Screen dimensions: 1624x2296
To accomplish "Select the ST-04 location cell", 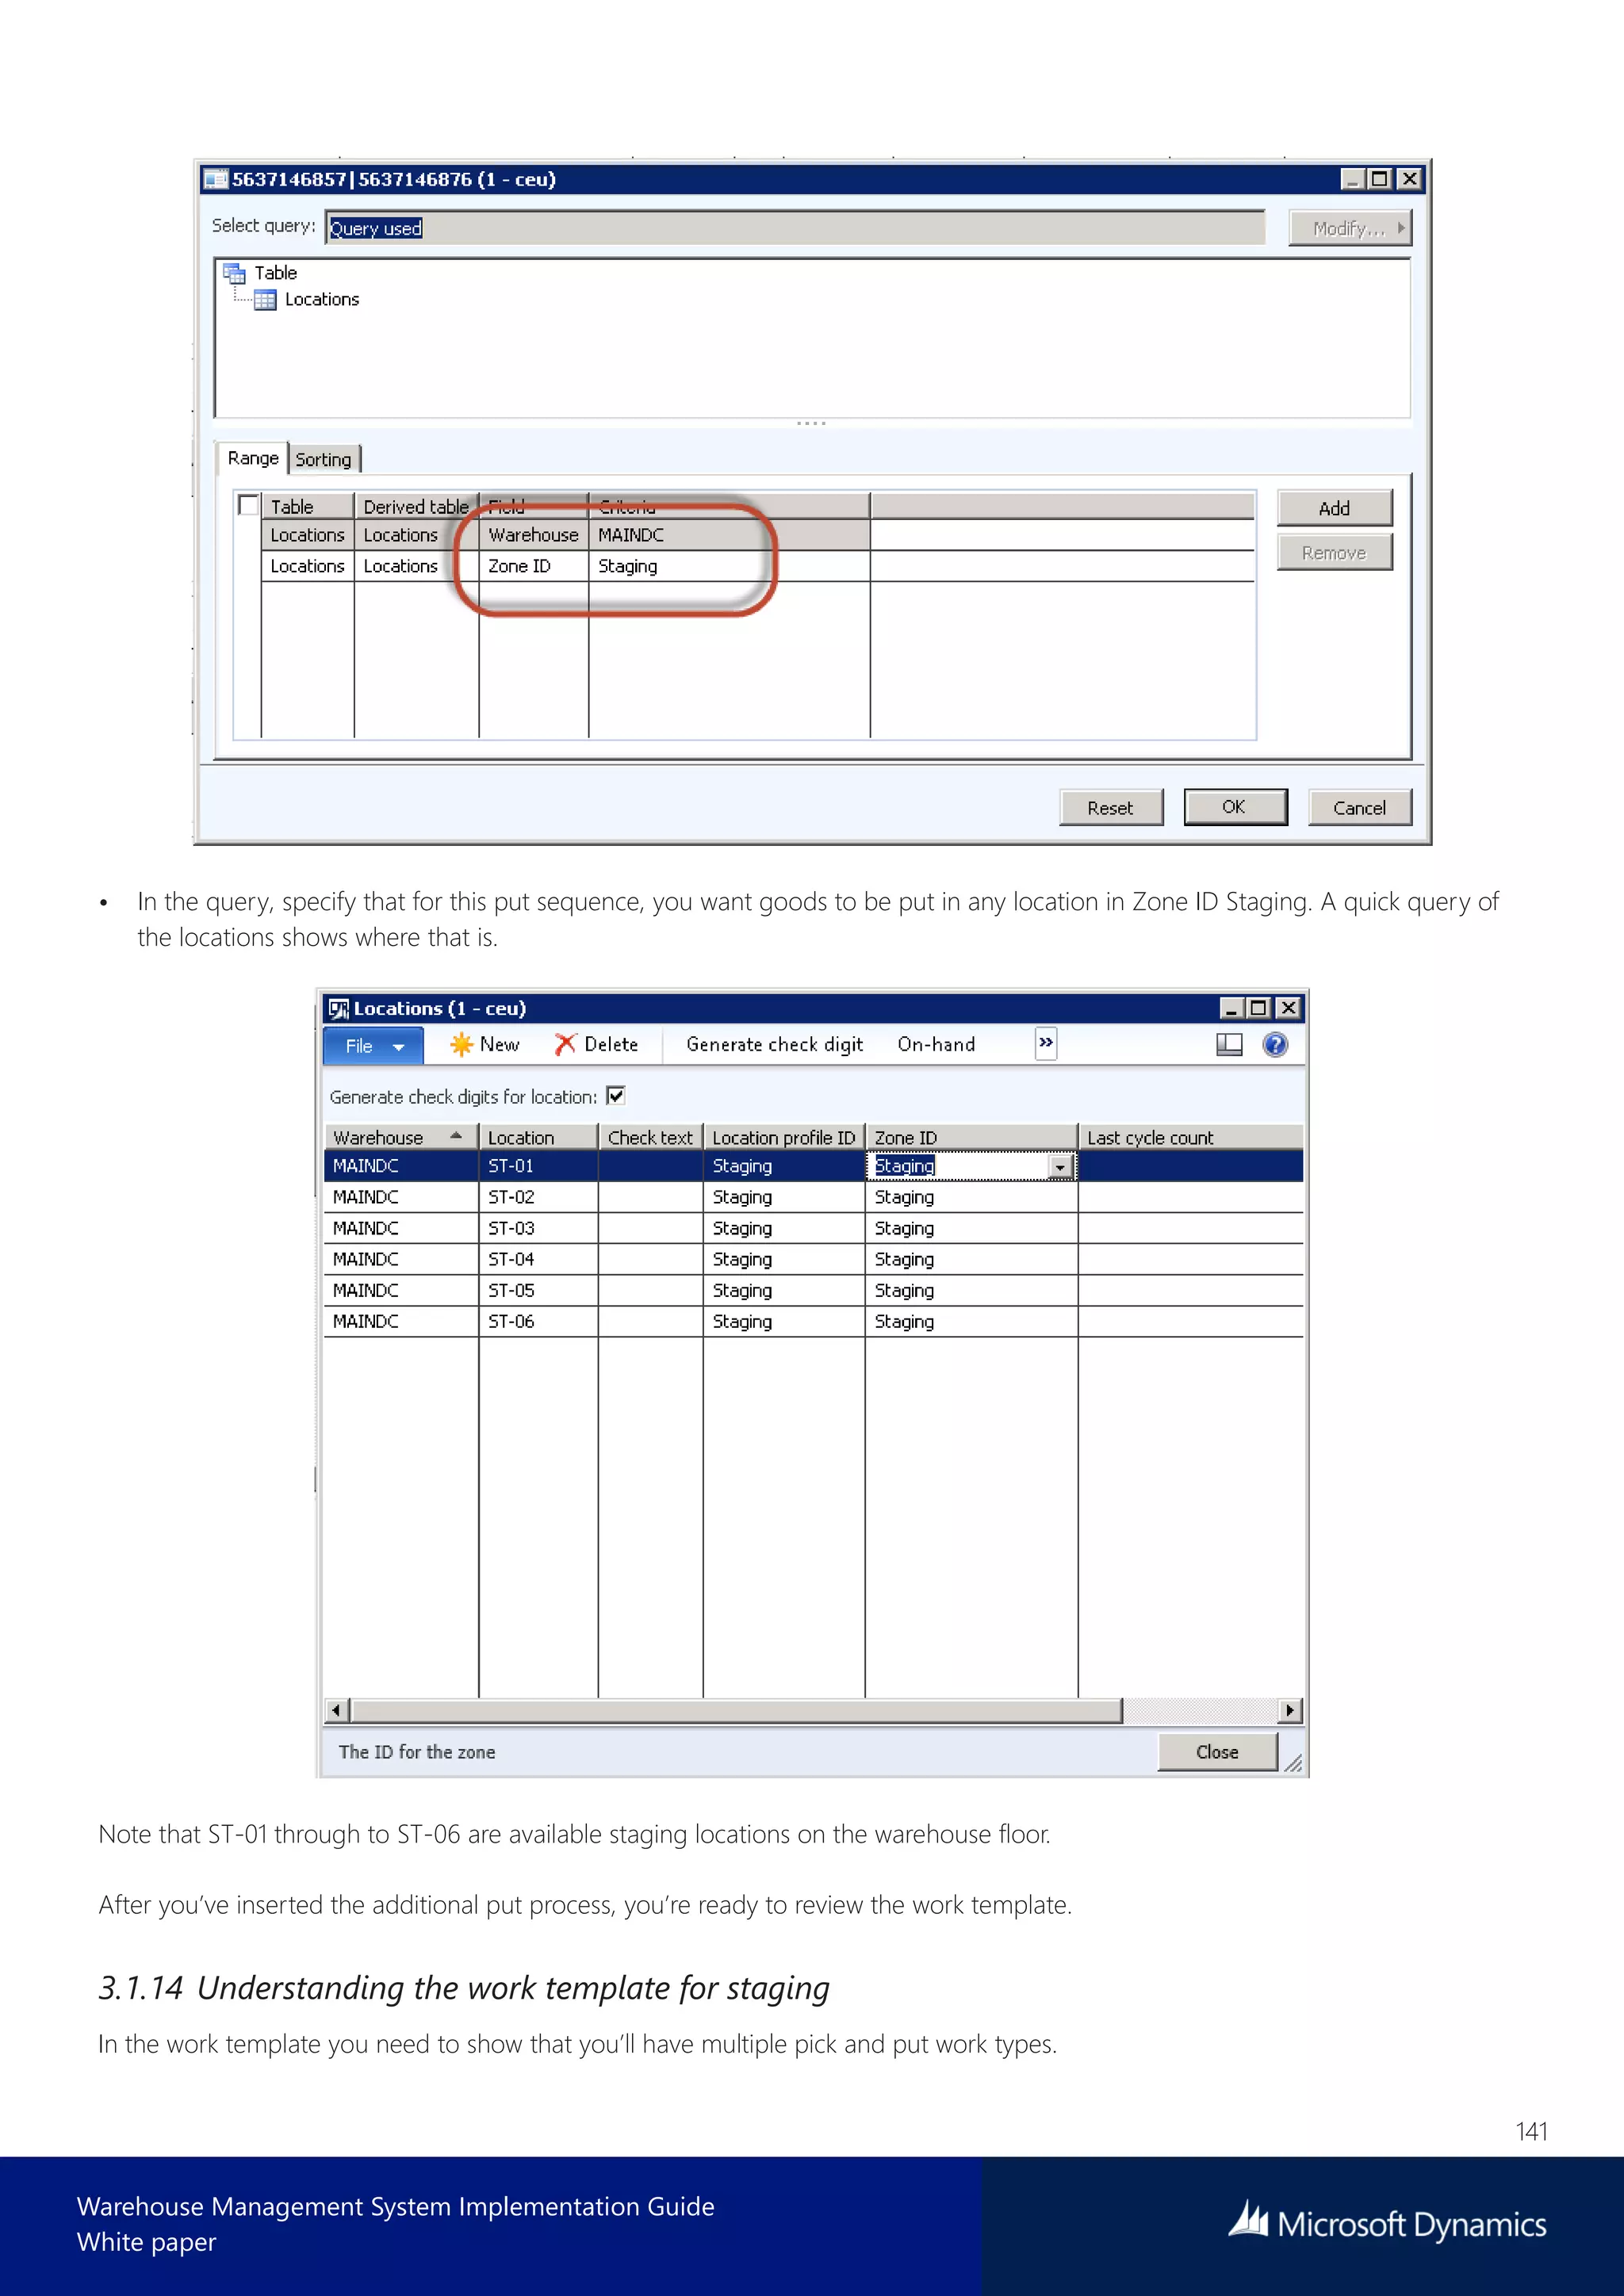I will click(538, 1259).
